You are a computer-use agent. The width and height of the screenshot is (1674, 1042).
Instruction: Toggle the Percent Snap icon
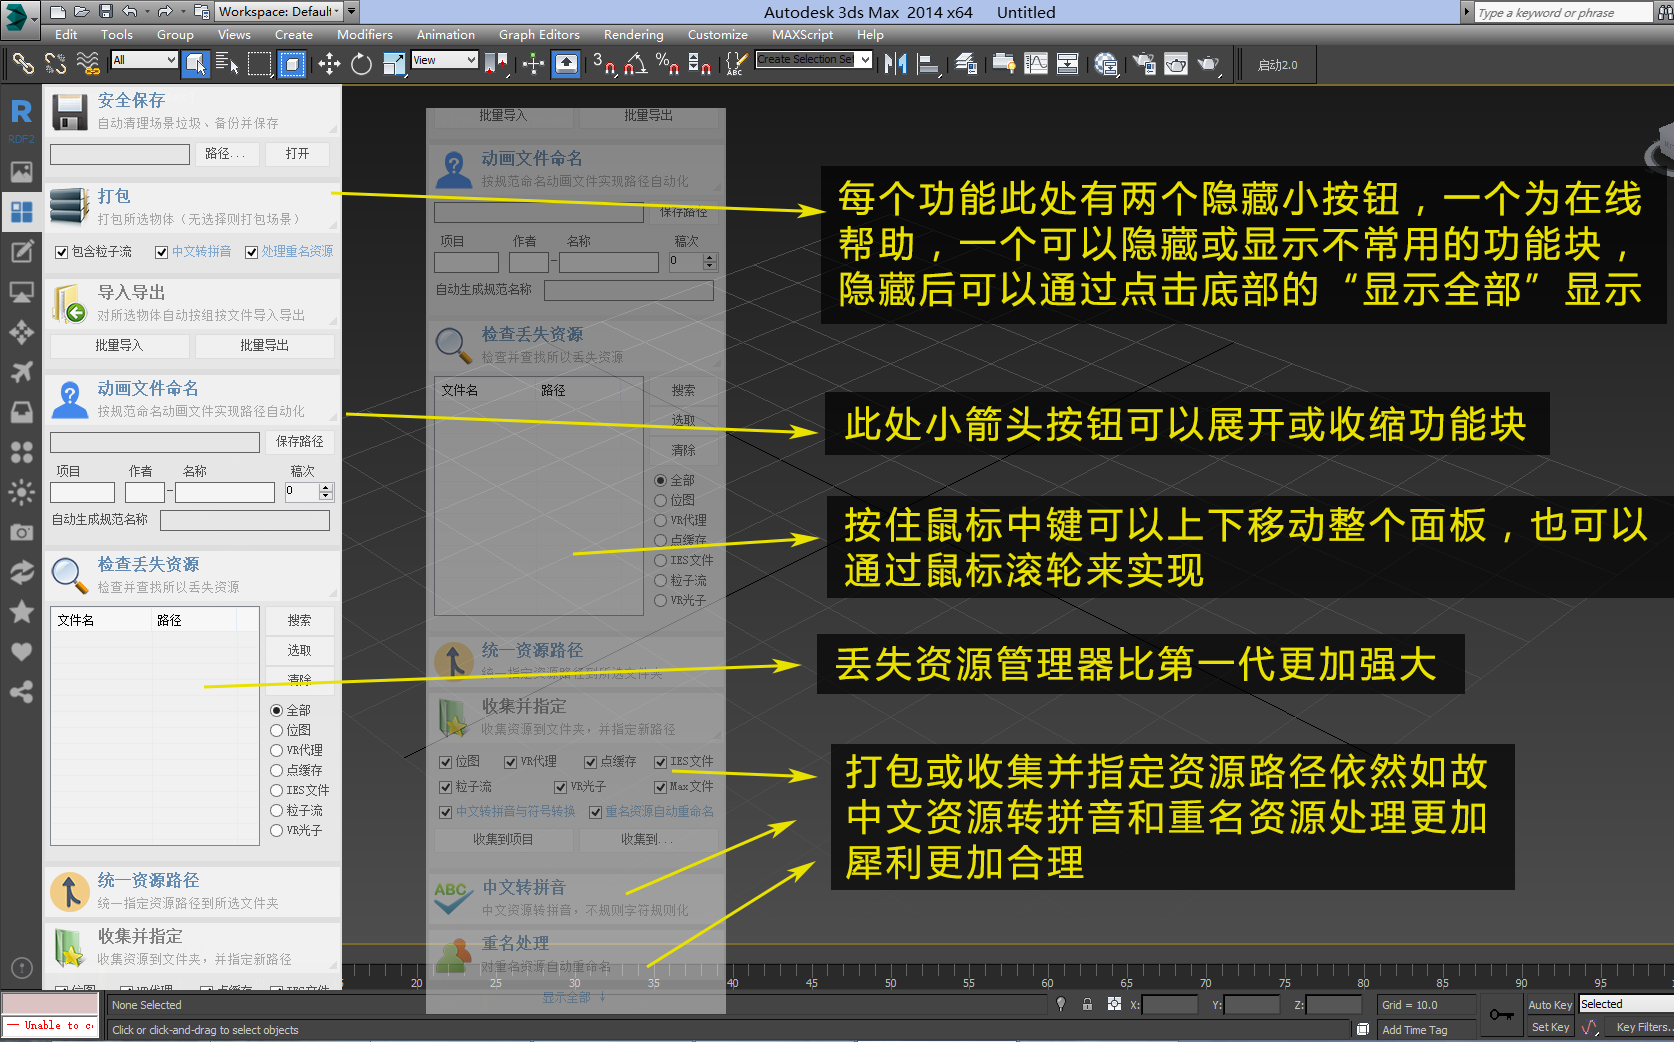668,64
